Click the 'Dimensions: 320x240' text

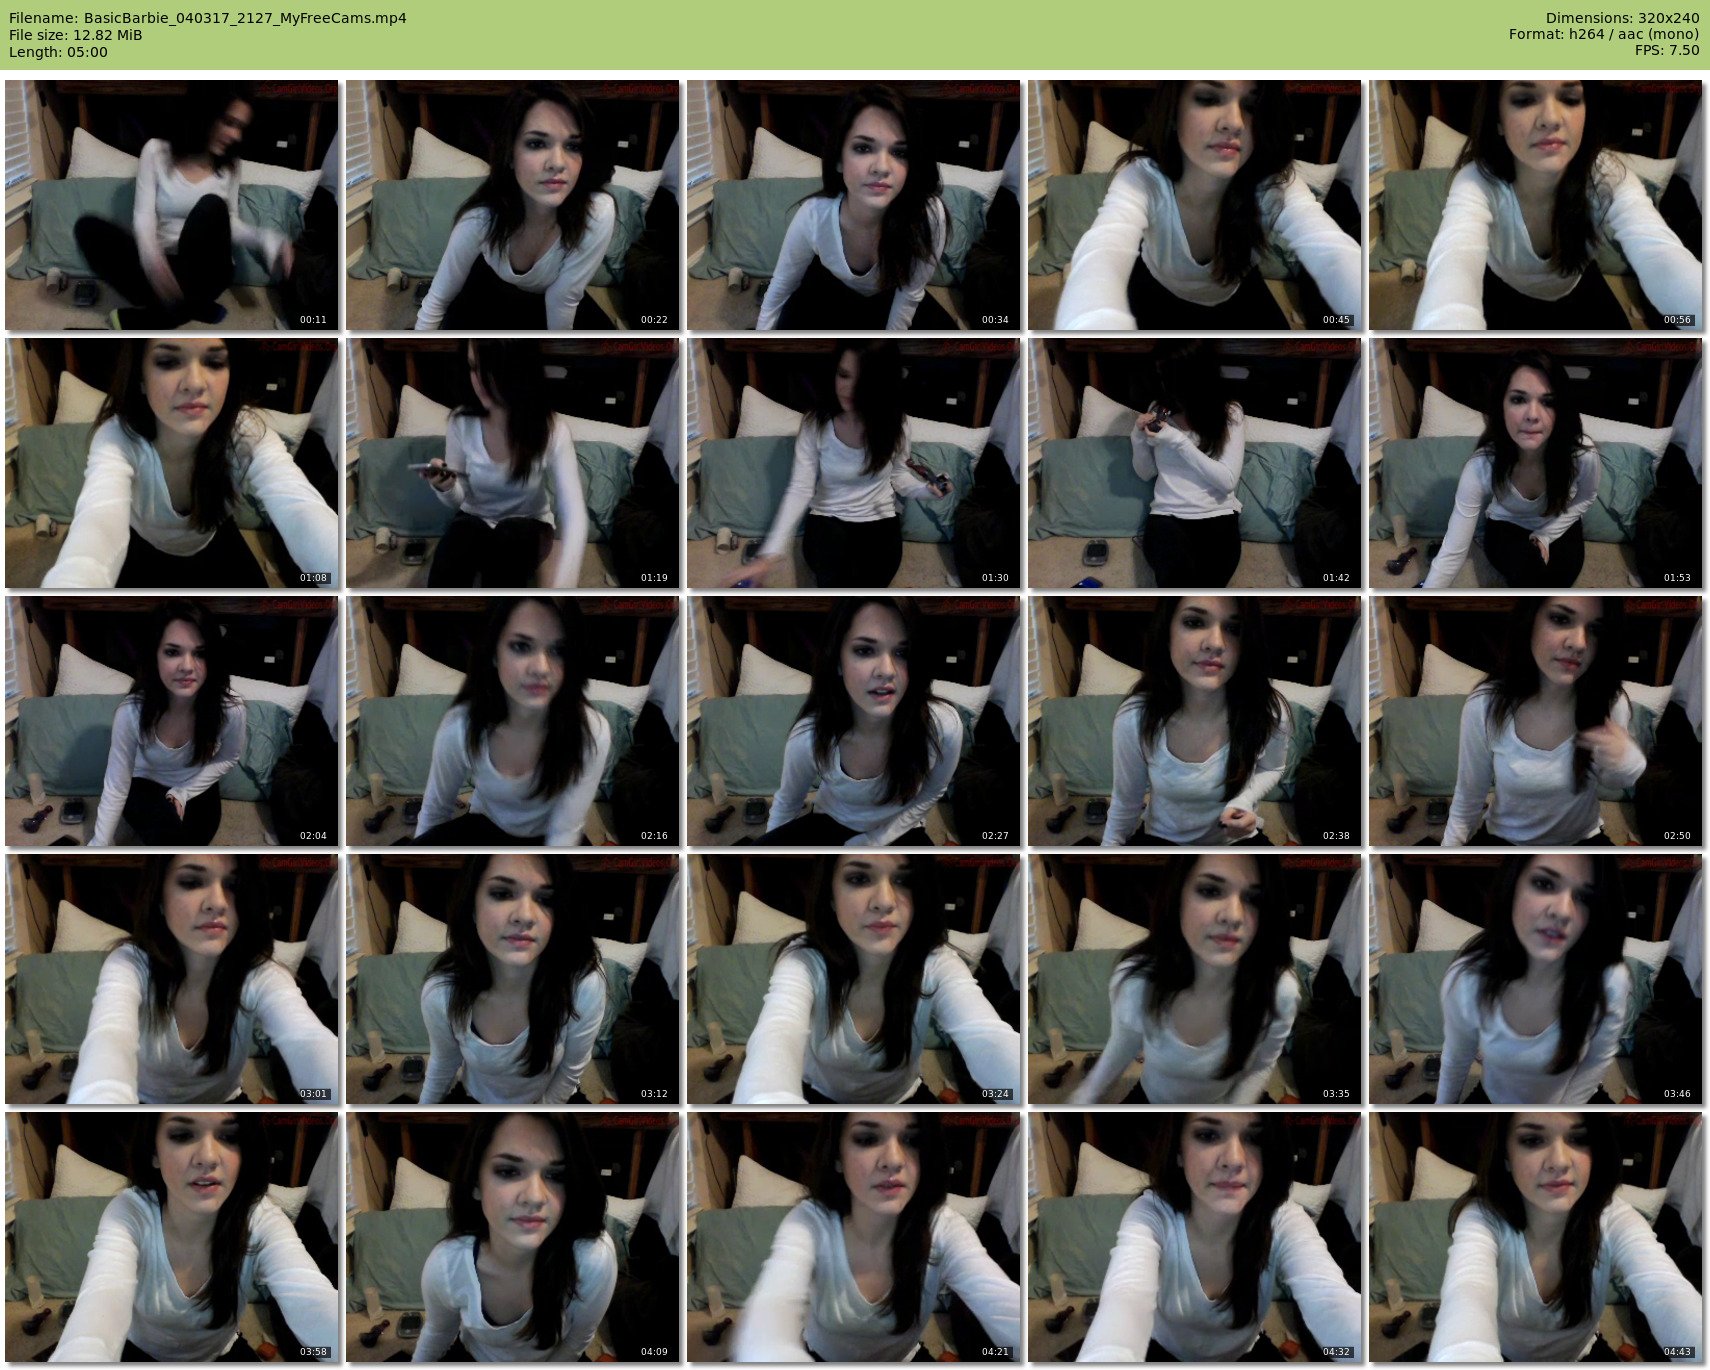pyautogui.click(x=1622, y=18)
